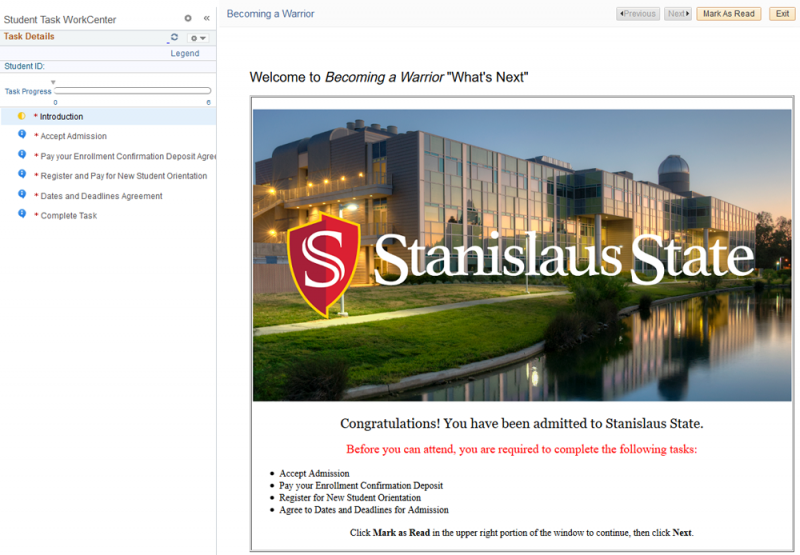Click the Next button
The image size is (800, 555).
(x=678, y=14)
